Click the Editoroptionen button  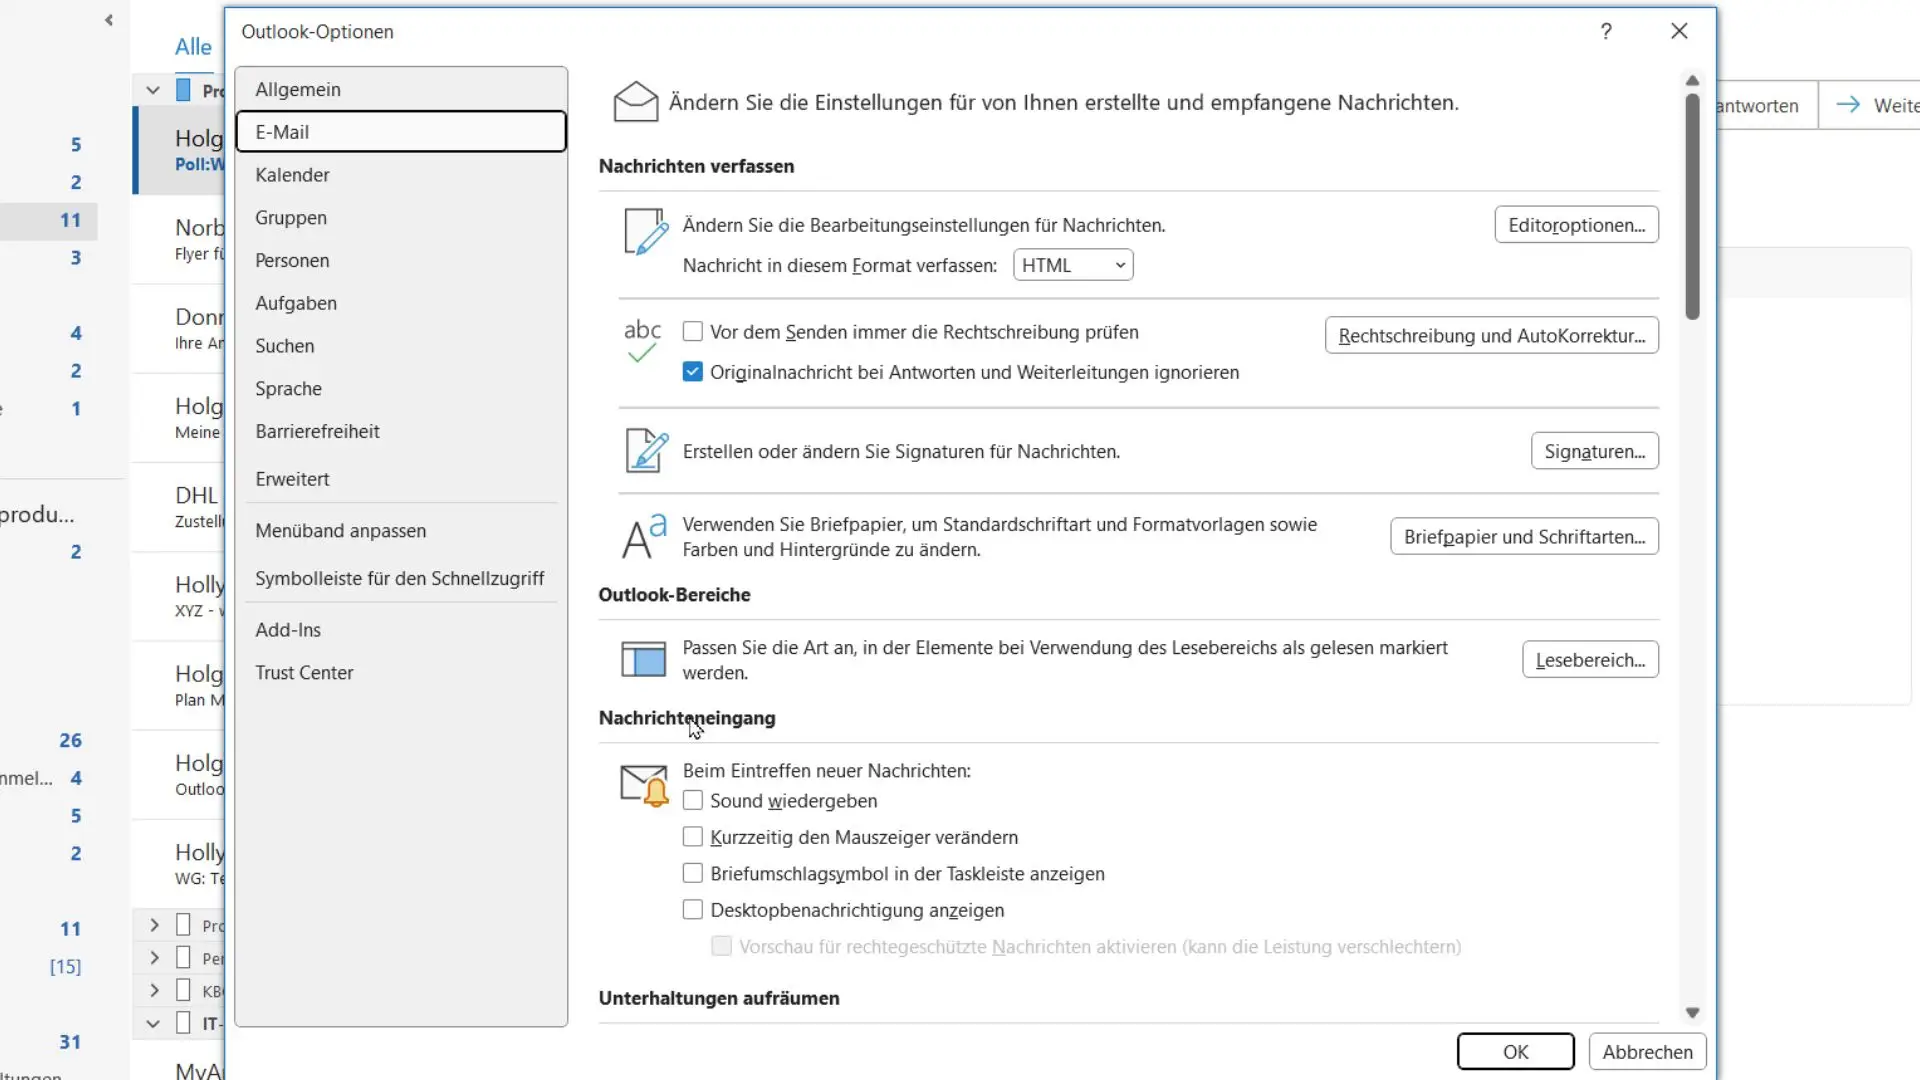click(x=1576, y=224)
